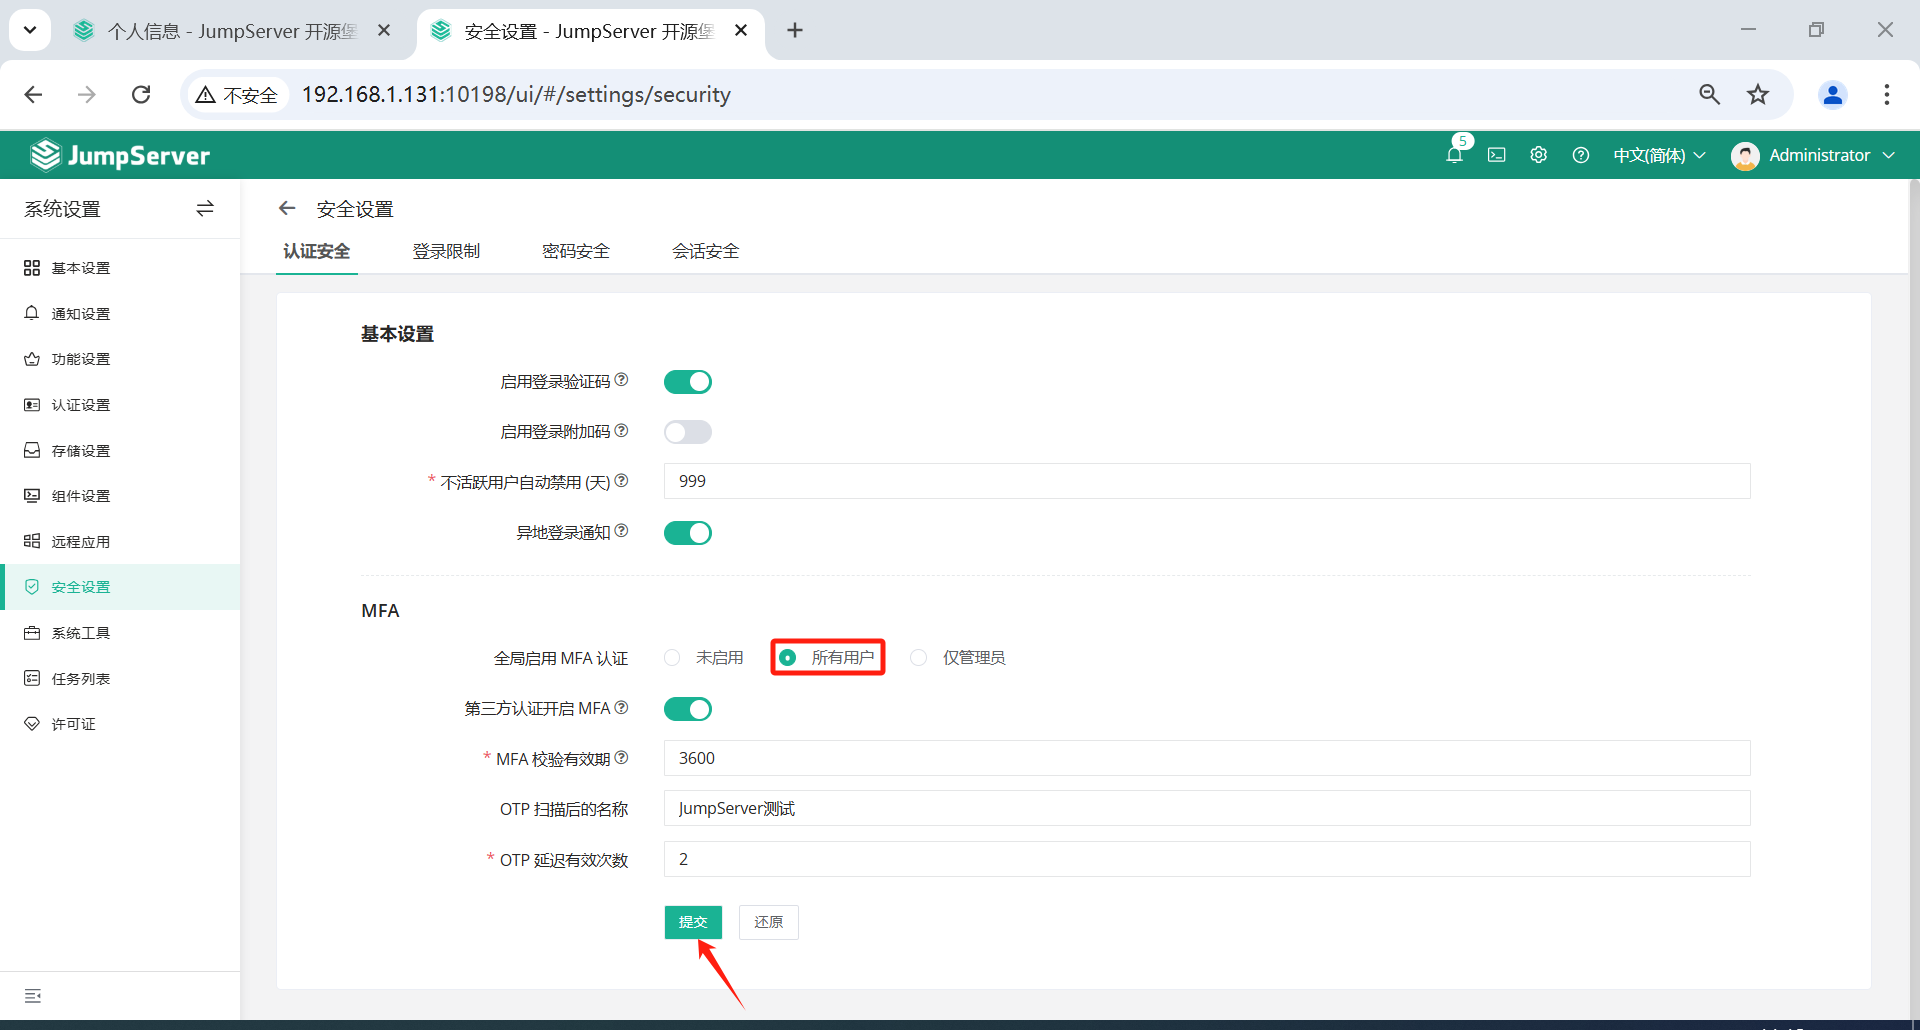This screenshot has height=1030, width=1920.
Task: Open the system settings gear icon
Action: pyautogui.click(x=1538, y=155)
